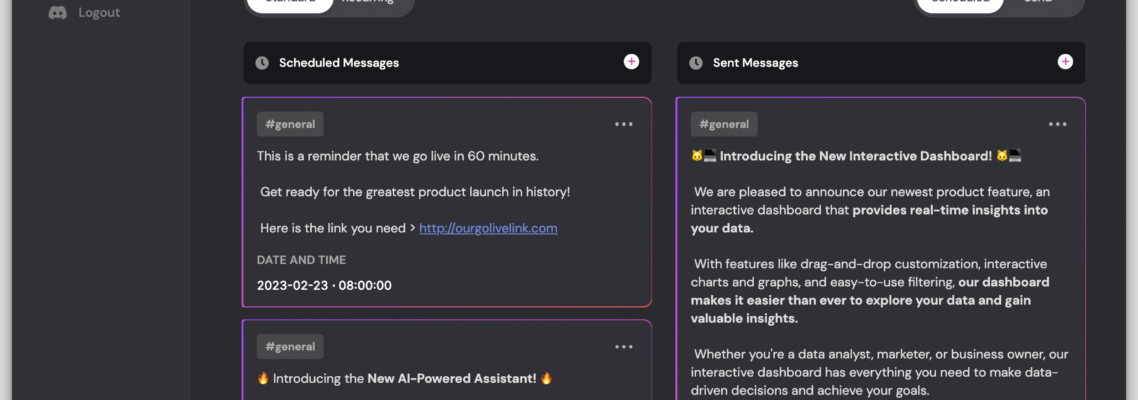Select the Scheduled toggle option on the right
1138x400 pixels.
pyautogui.click(x=960, y=2)
